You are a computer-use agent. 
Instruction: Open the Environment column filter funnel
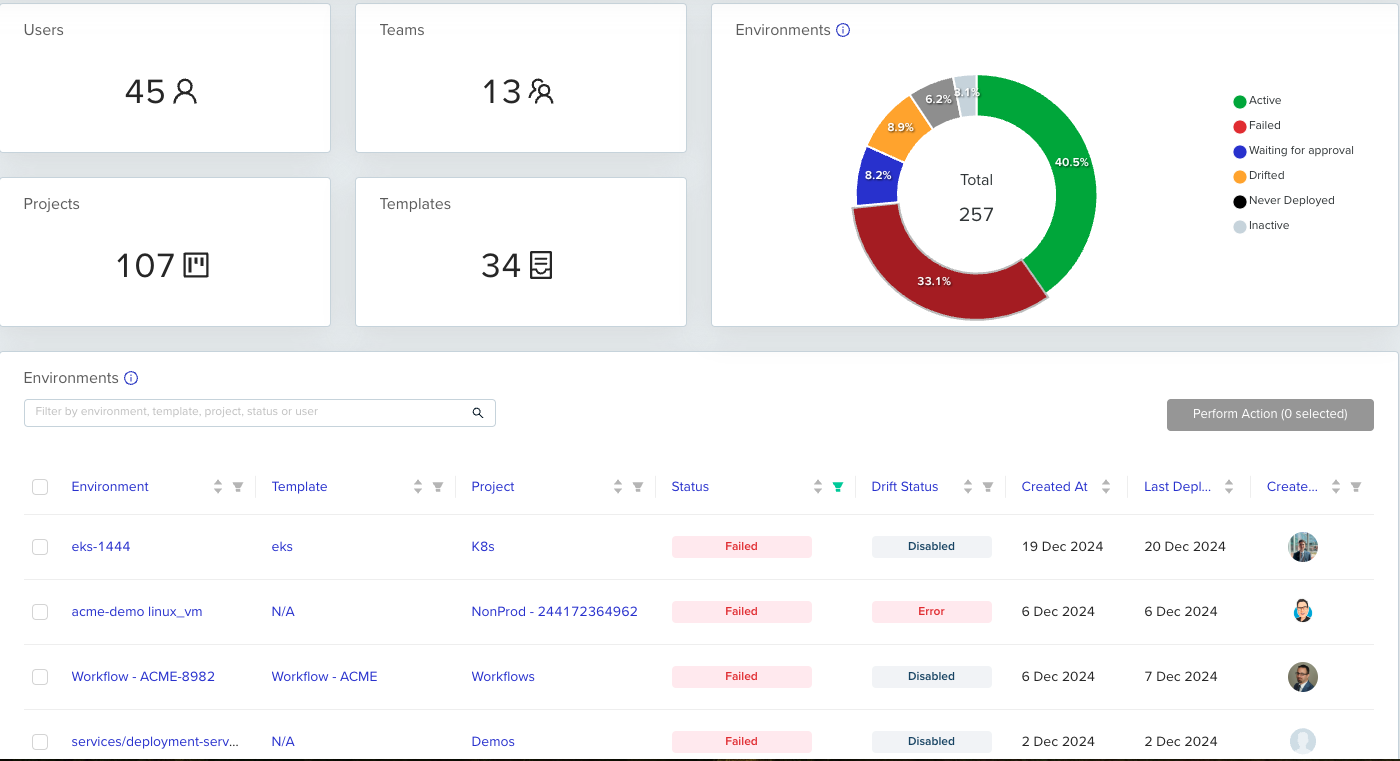click(238, 487)
